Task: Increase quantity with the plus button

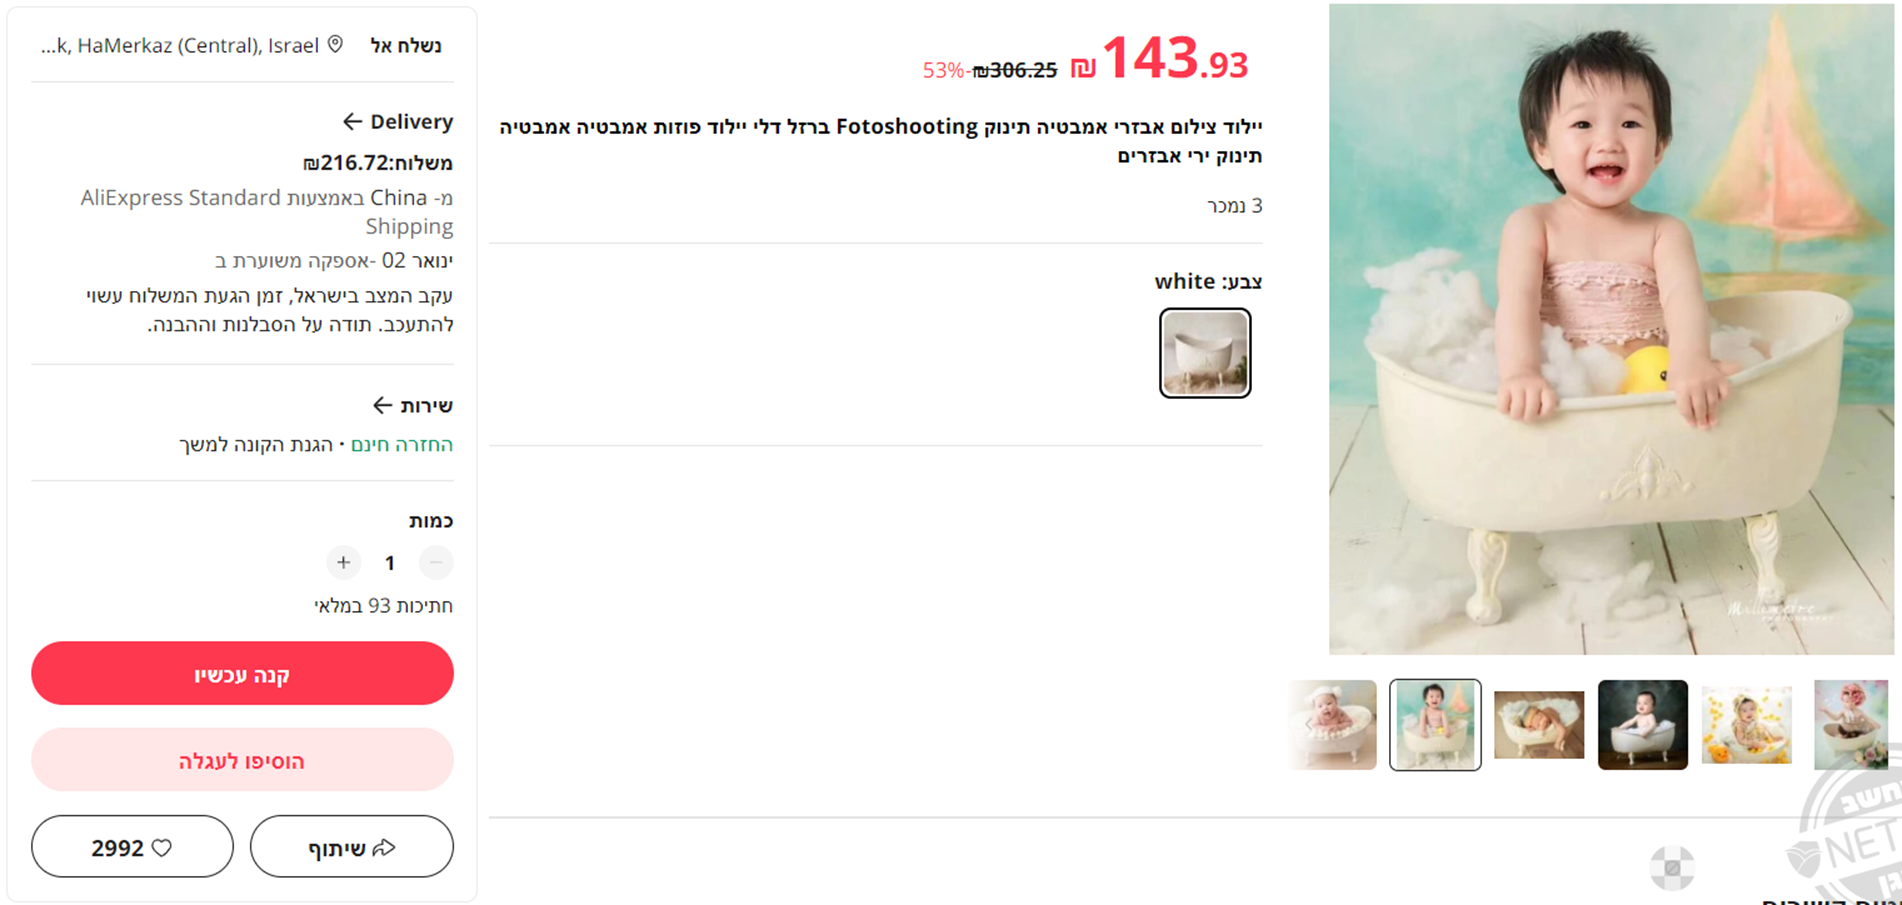Action: [343, 563]
